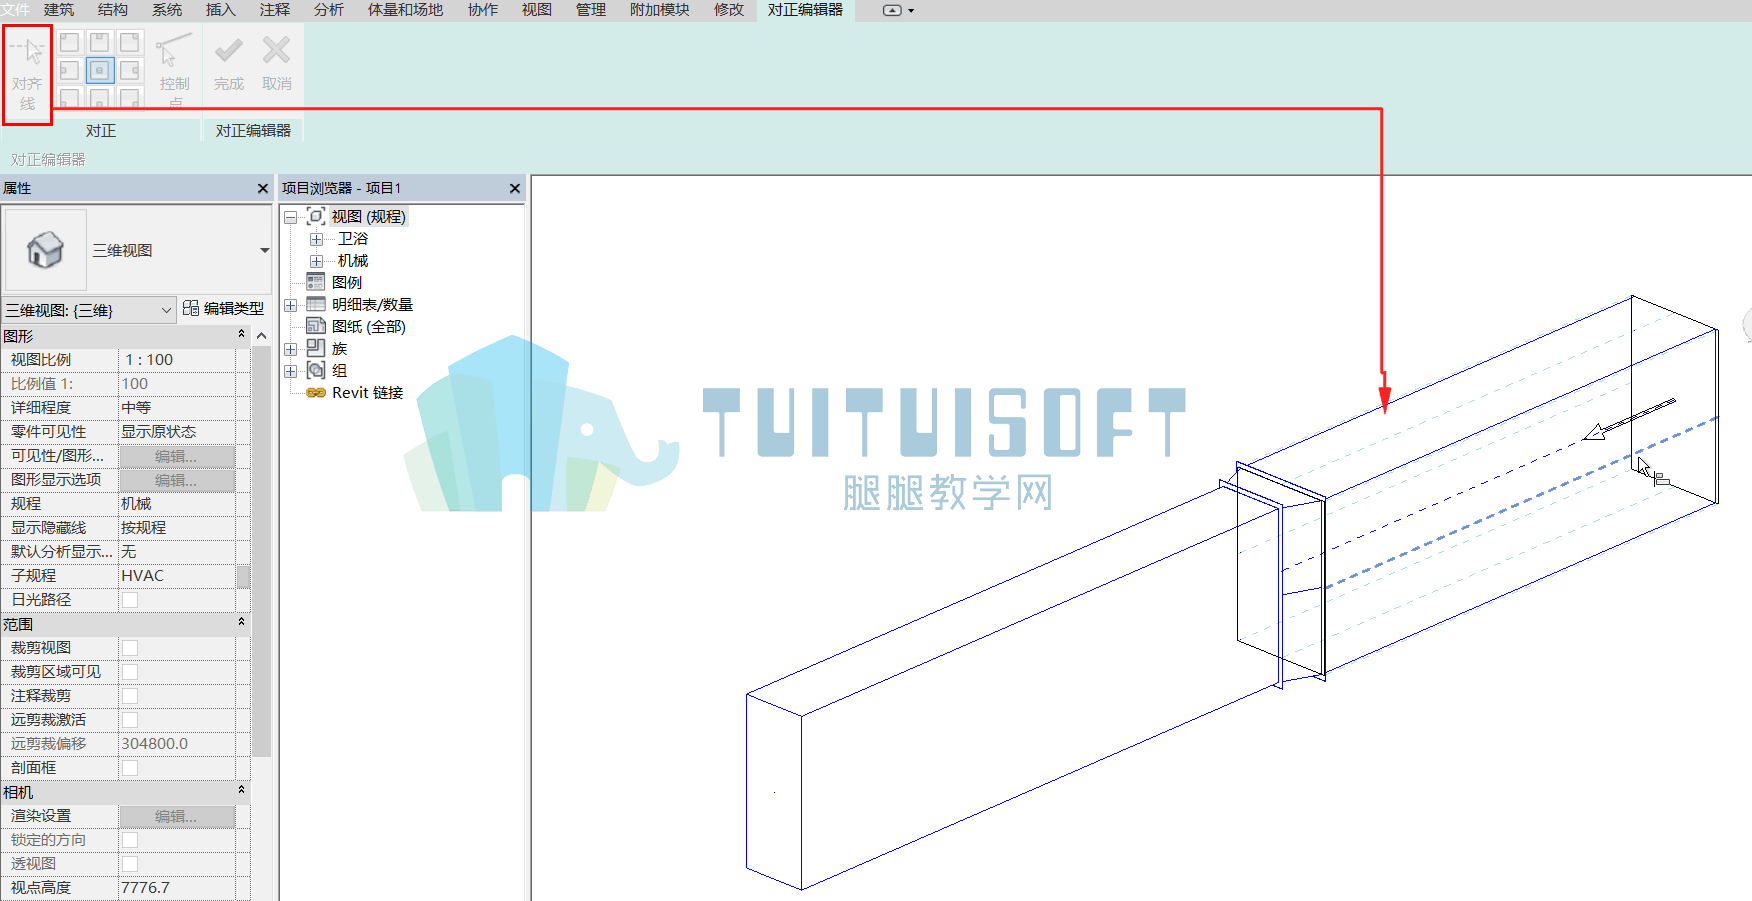This screenshot has height=901, width=1752.
Task: Switch to the 视图 ribbon tab
Action: (x=537, y=10)
